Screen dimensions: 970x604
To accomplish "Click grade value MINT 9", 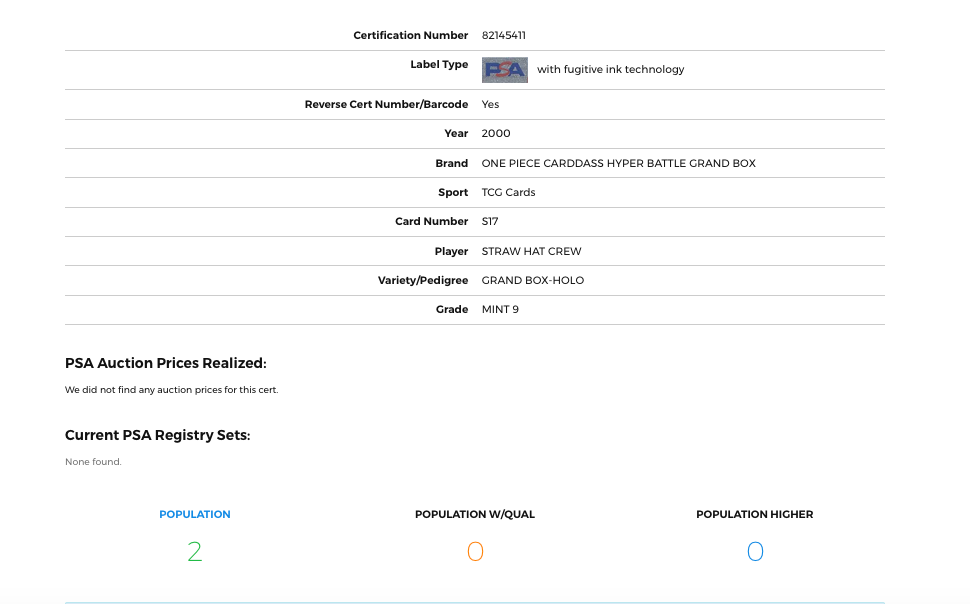I will [500, 309].
